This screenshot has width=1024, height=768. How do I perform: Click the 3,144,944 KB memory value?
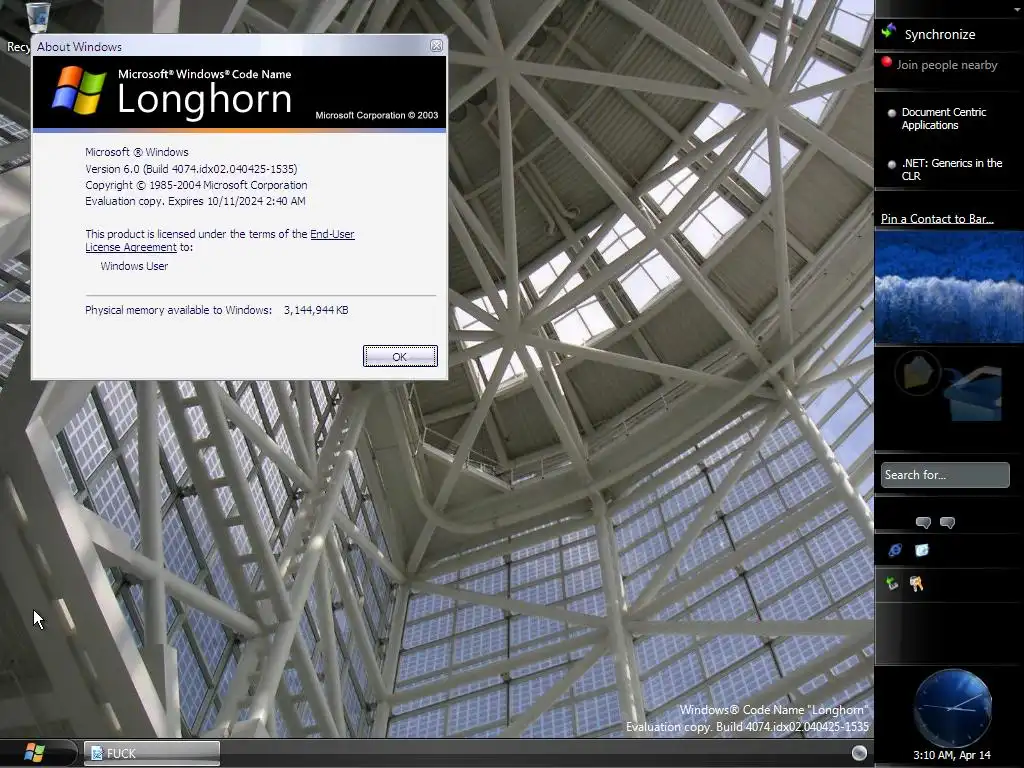pyautogui.click(x=316, y=310)
